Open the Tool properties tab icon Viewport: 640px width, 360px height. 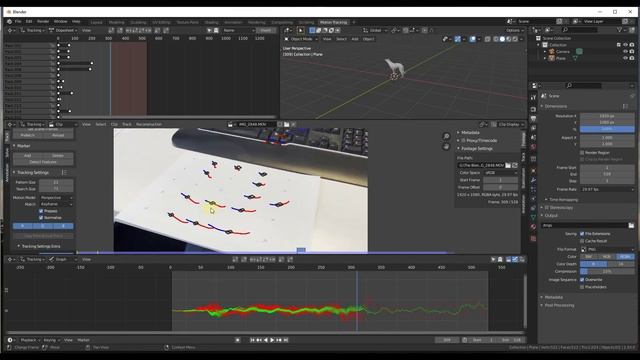533,97
